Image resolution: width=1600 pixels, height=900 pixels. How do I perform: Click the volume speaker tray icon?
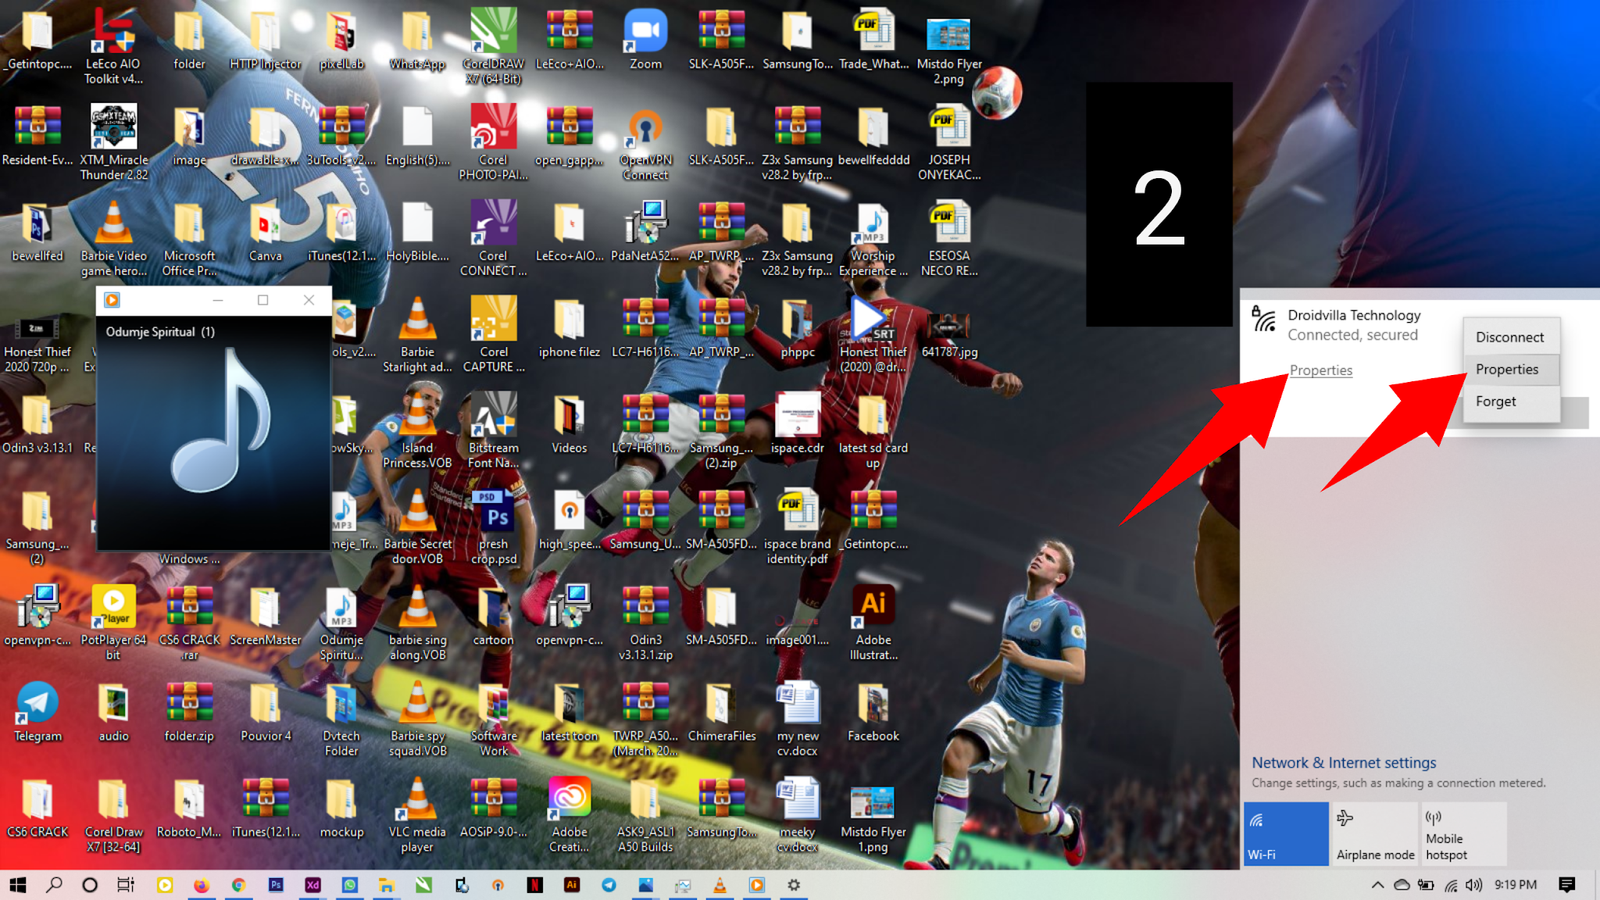(x=1474, y=885)
